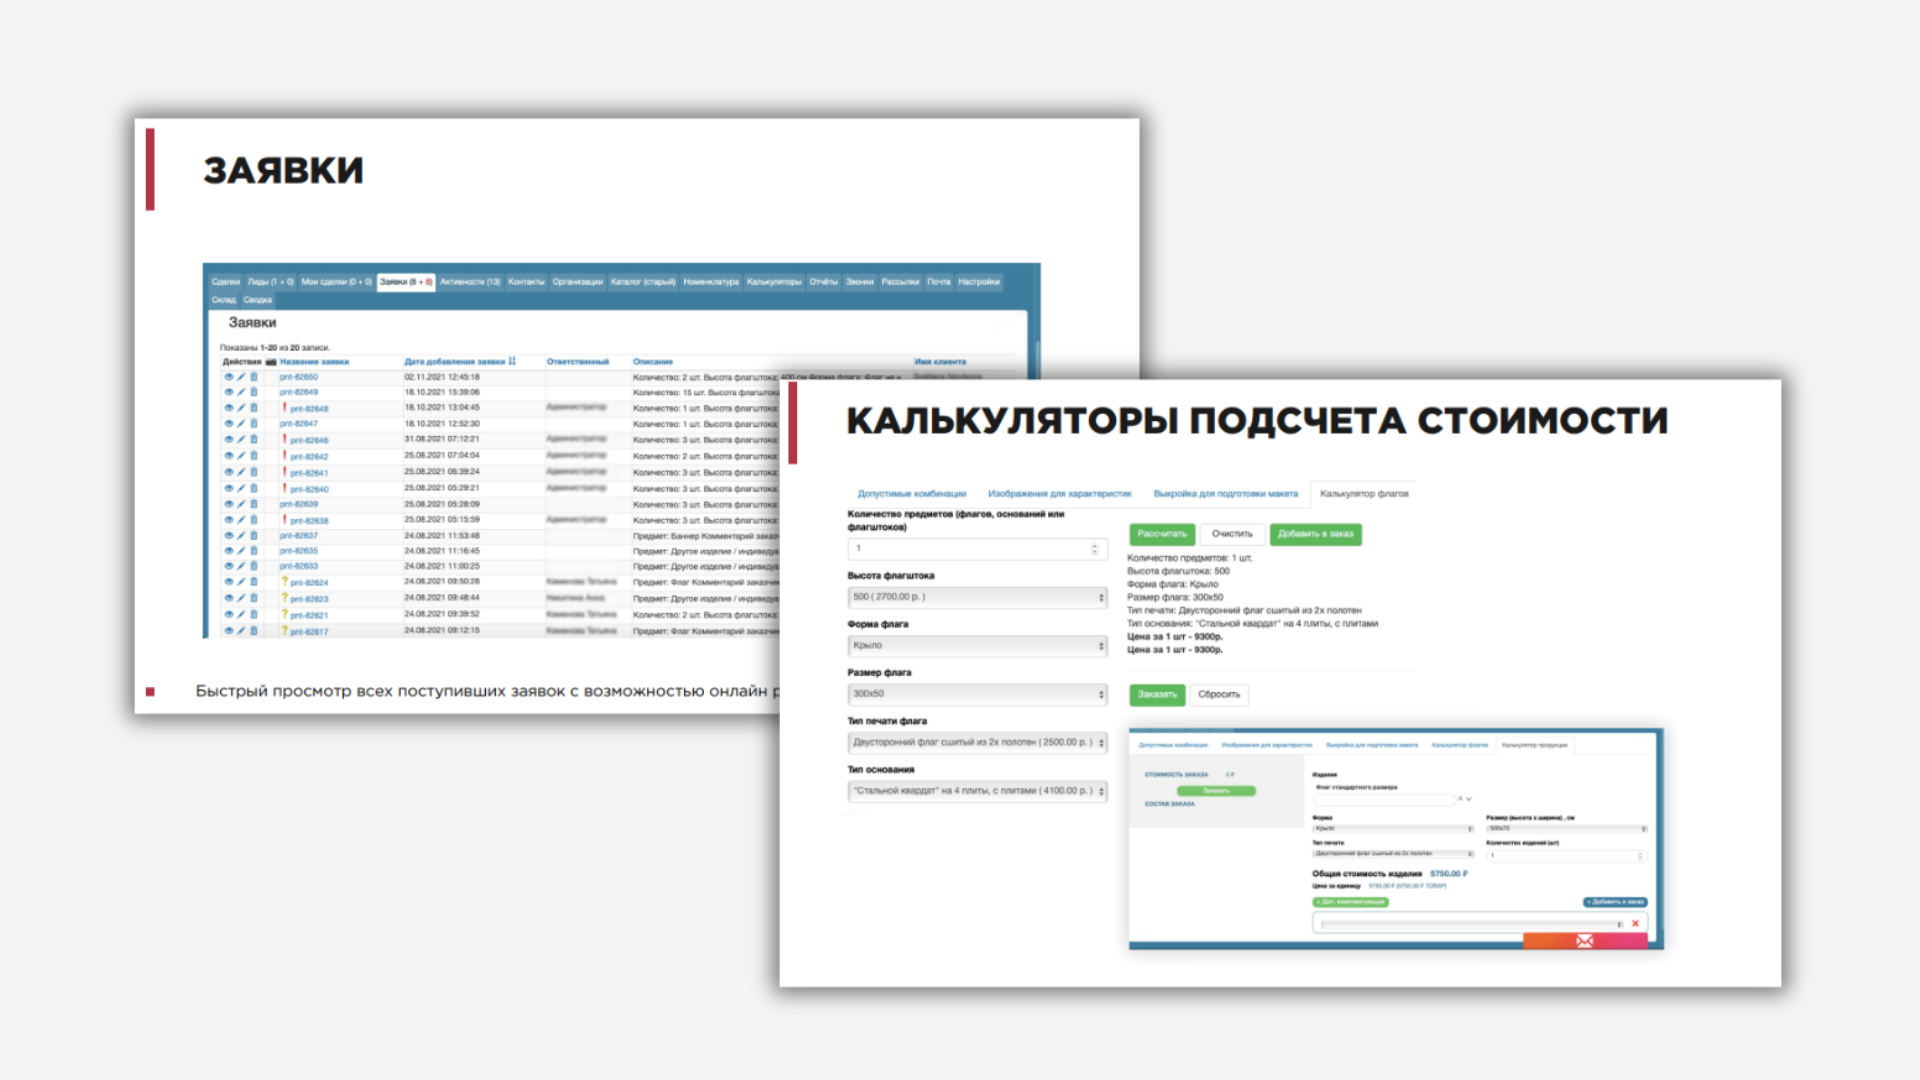Screen dimensions: 1920x1080
Task: Expand the Форма флага dropdown showing Крыло
Action: click(977, 646)
